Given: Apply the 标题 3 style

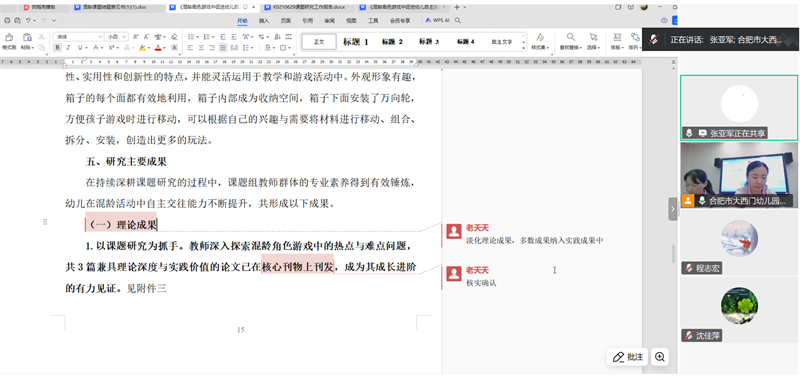Looking at the screenshot, I should (429, 42).
